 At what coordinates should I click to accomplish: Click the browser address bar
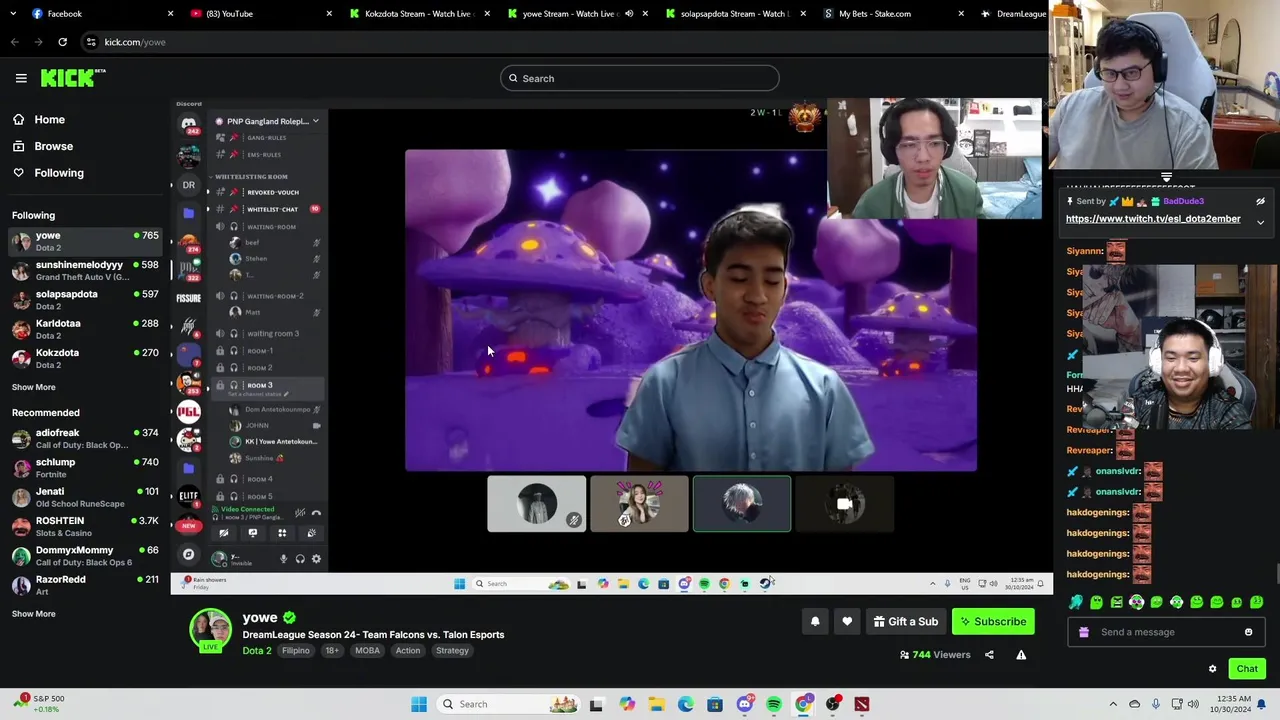coord(560,42)
